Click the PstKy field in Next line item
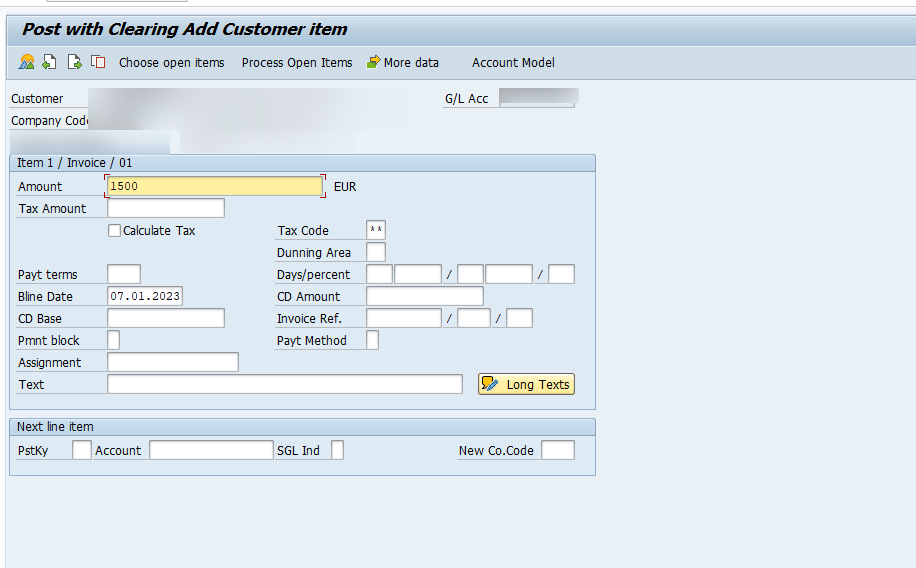 82,450
